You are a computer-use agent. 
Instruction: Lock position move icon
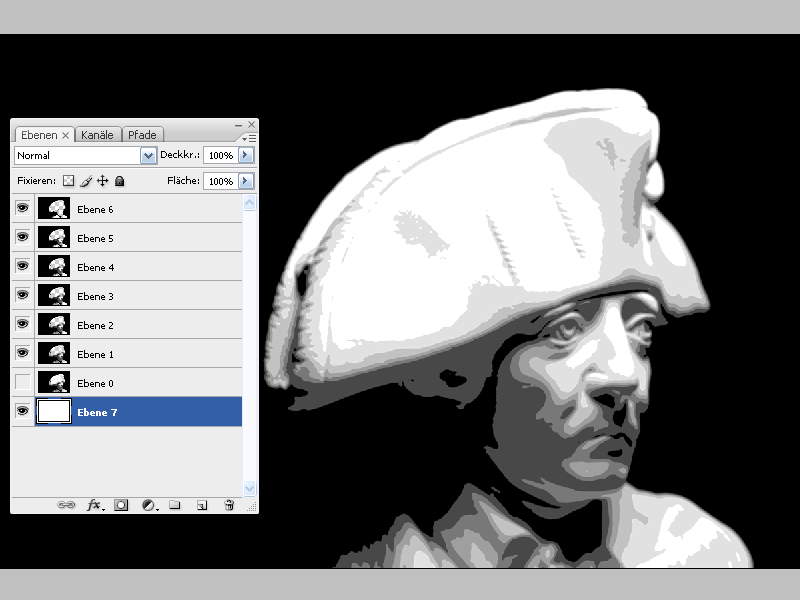click(103, 181)
